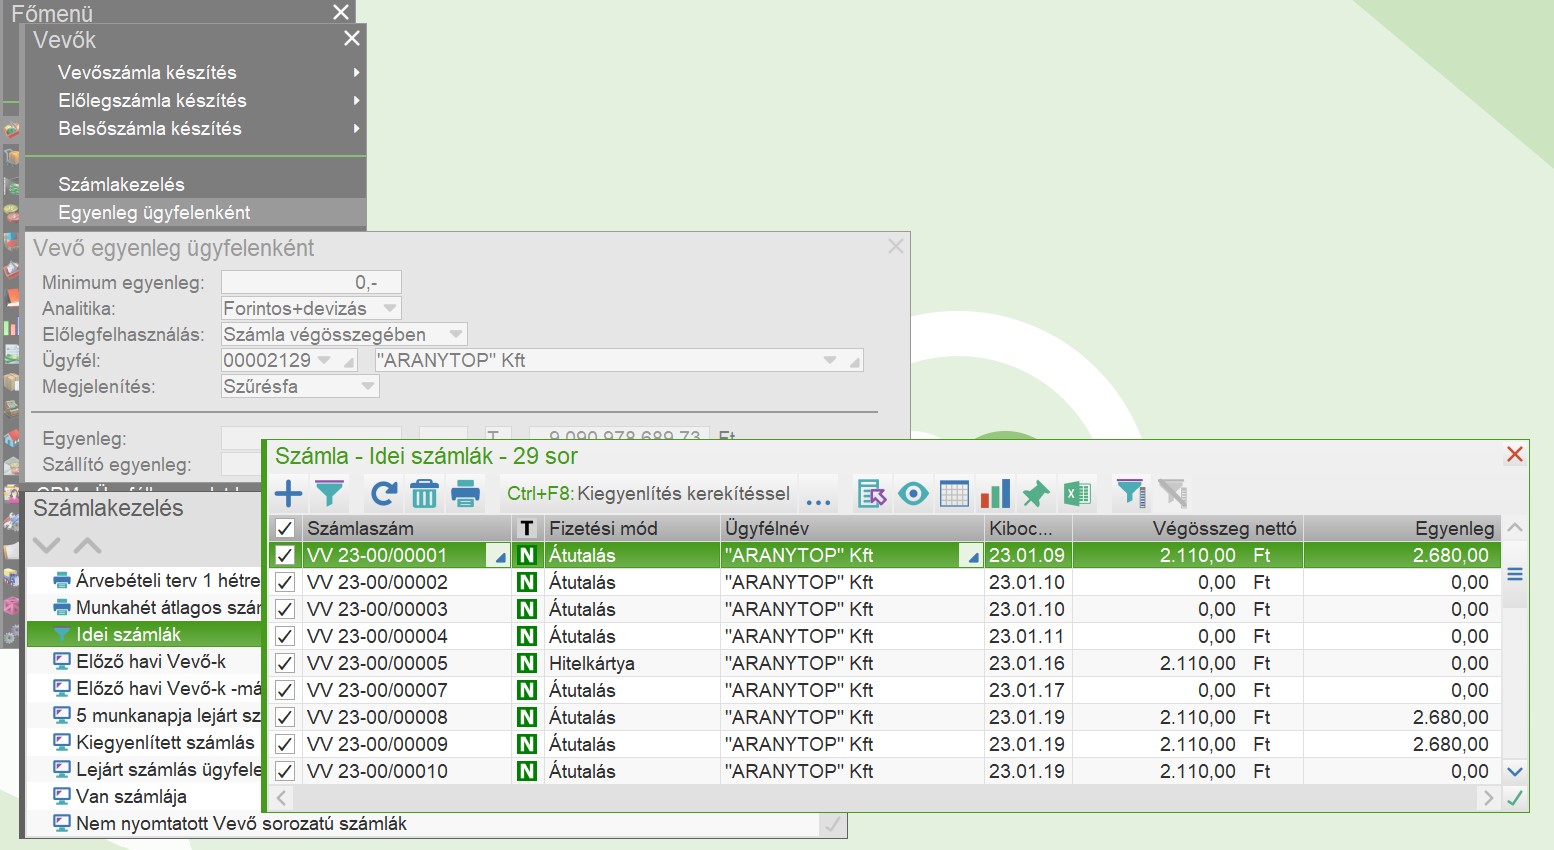Viewport: 1554px width, 850px height.
Task: Sort by the Végösszeg nettó column header
Action: tap(1188, 528)
